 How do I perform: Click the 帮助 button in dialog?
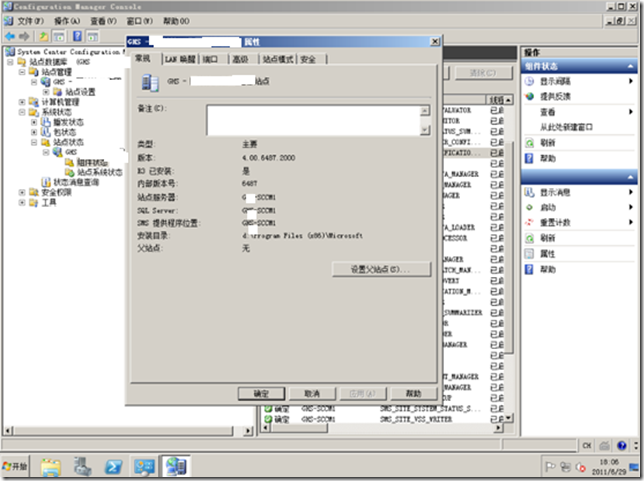click(x=414, y=394)
